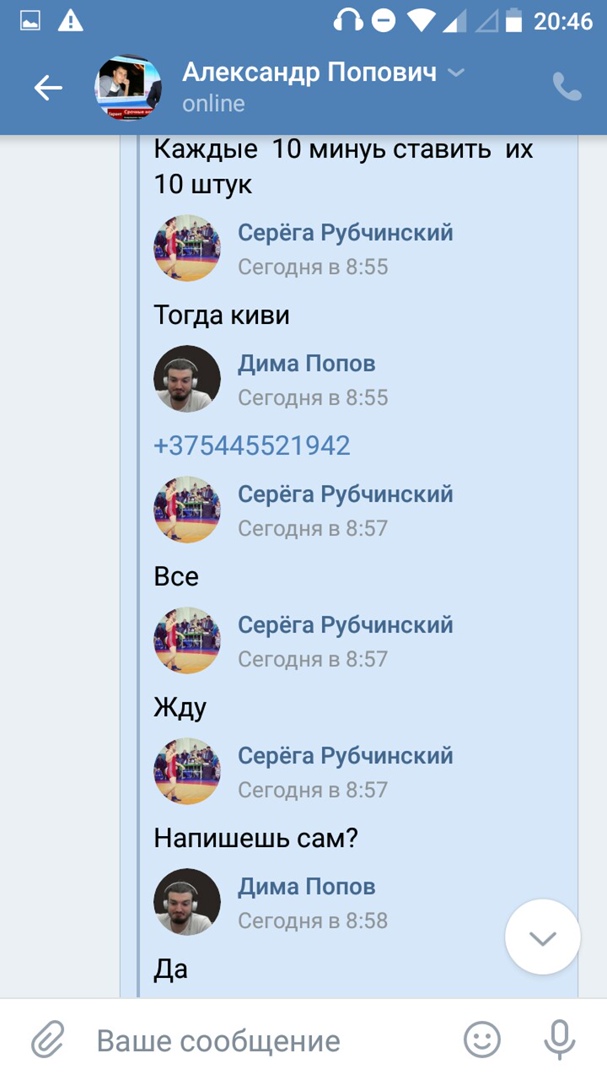Expand dropdown next to Александр Попович
607x1080 pixels.
pos(455,73)
